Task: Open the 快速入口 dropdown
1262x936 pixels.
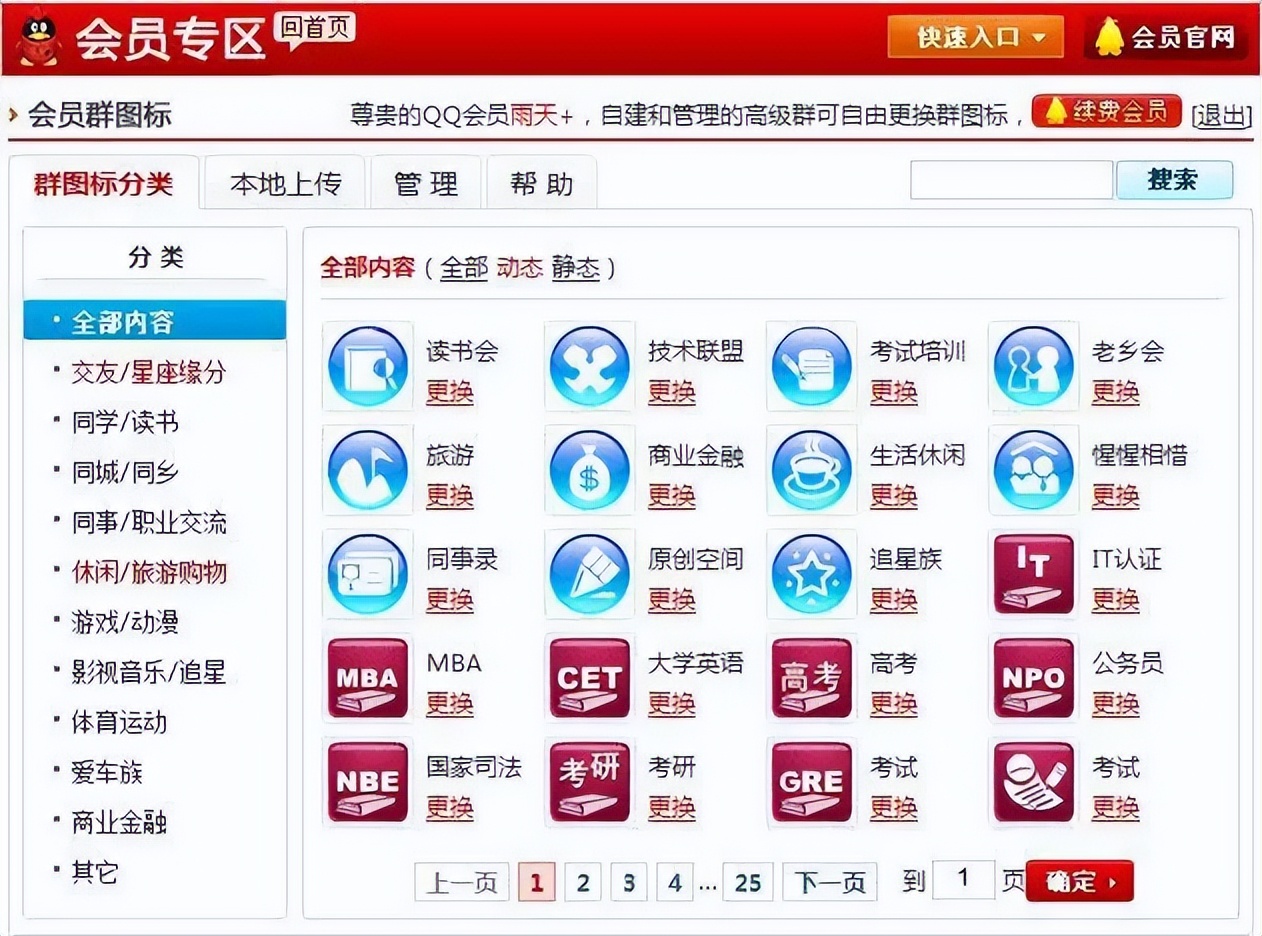Action: click(974, 35)
